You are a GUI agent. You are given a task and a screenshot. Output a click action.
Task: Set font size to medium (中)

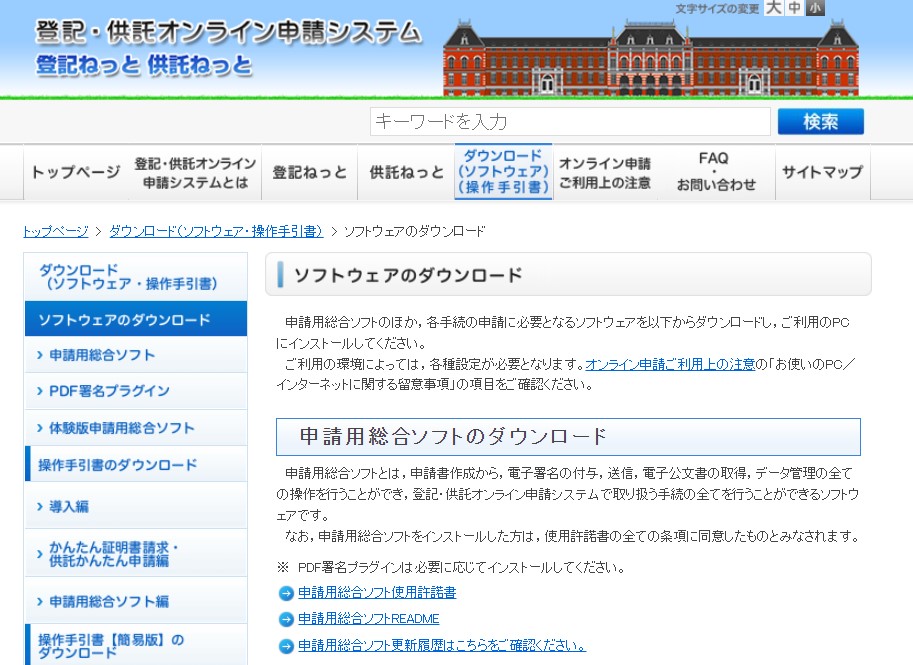[x=794, y=8]
